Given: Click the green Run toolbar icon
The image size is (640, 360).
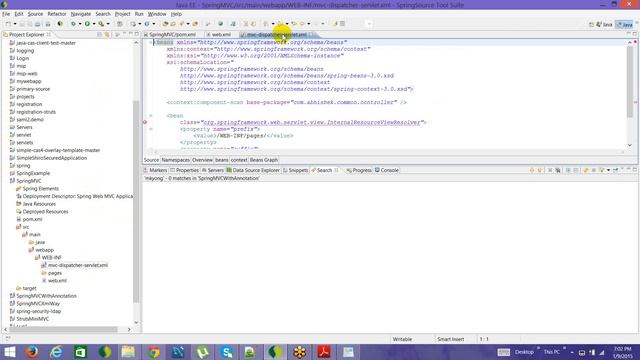Looking at the screenshot, I should click(x=87, y=24).
